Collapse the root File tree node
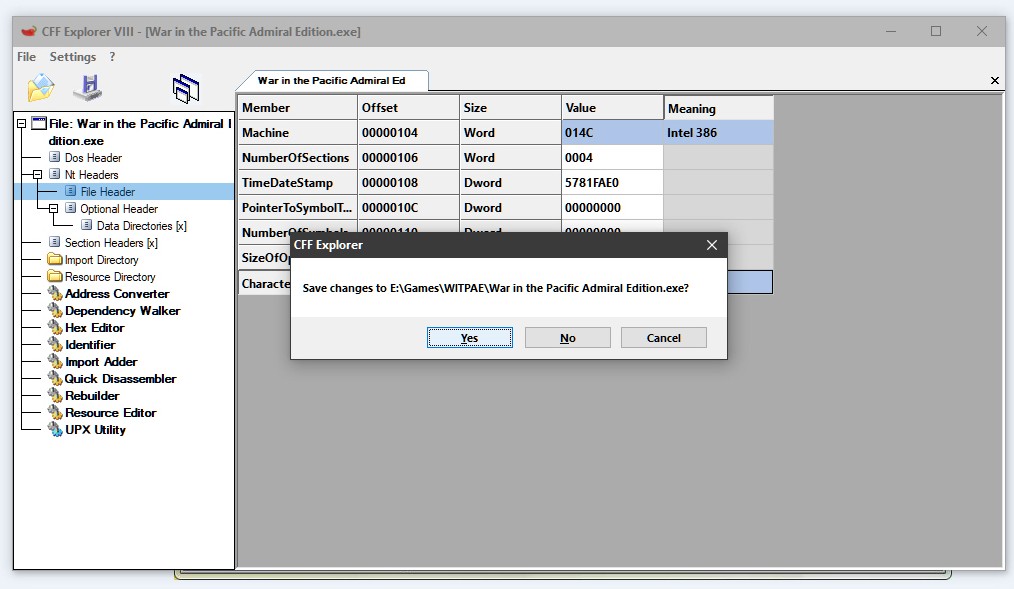Viewport: 1014px width, 589px height. 21,123
